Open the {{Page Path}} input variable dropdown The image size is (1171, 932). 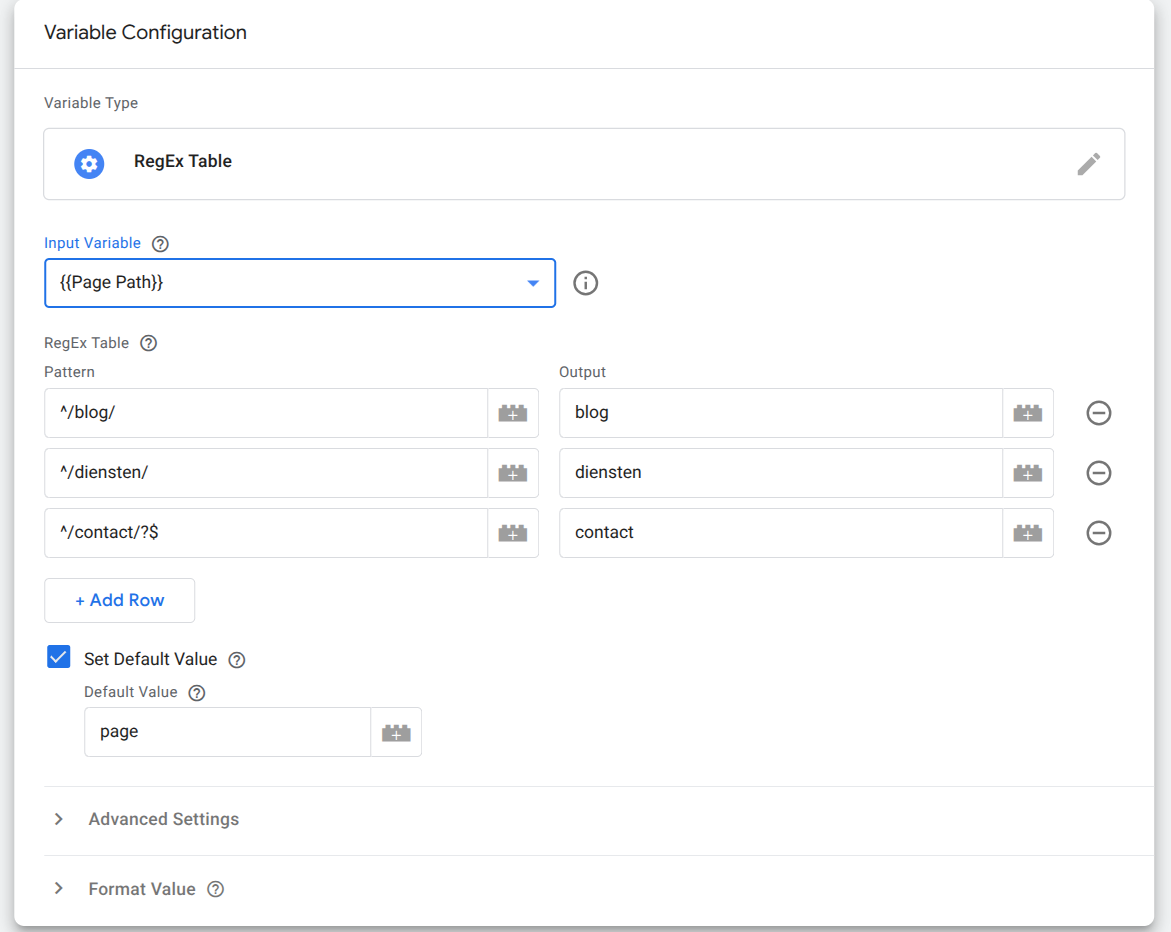[x=300, y=283]
